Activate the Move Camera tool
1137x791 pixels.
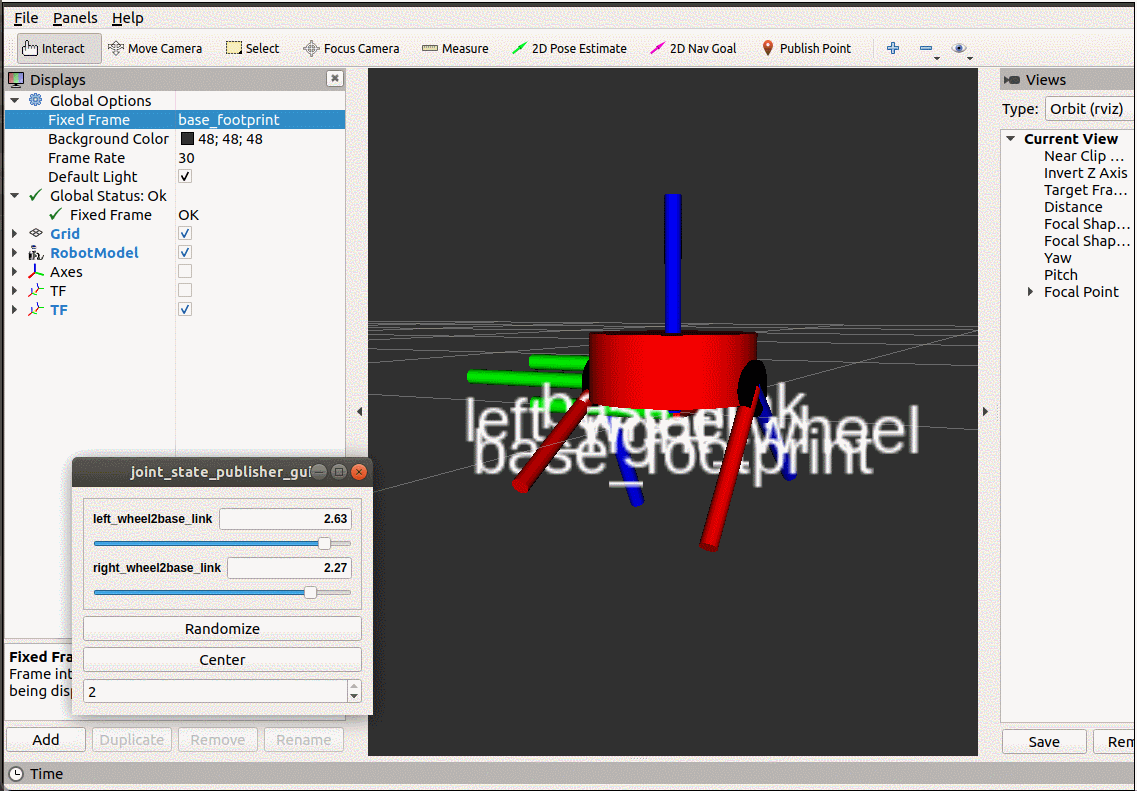coord(155,49)
